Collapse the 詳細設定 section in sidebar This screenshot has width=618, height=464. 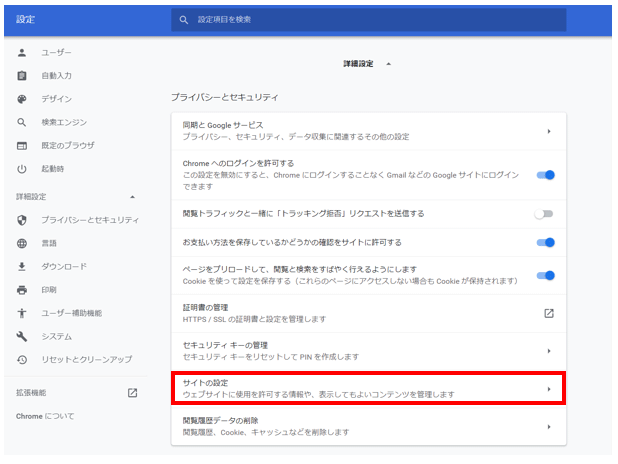133,197
